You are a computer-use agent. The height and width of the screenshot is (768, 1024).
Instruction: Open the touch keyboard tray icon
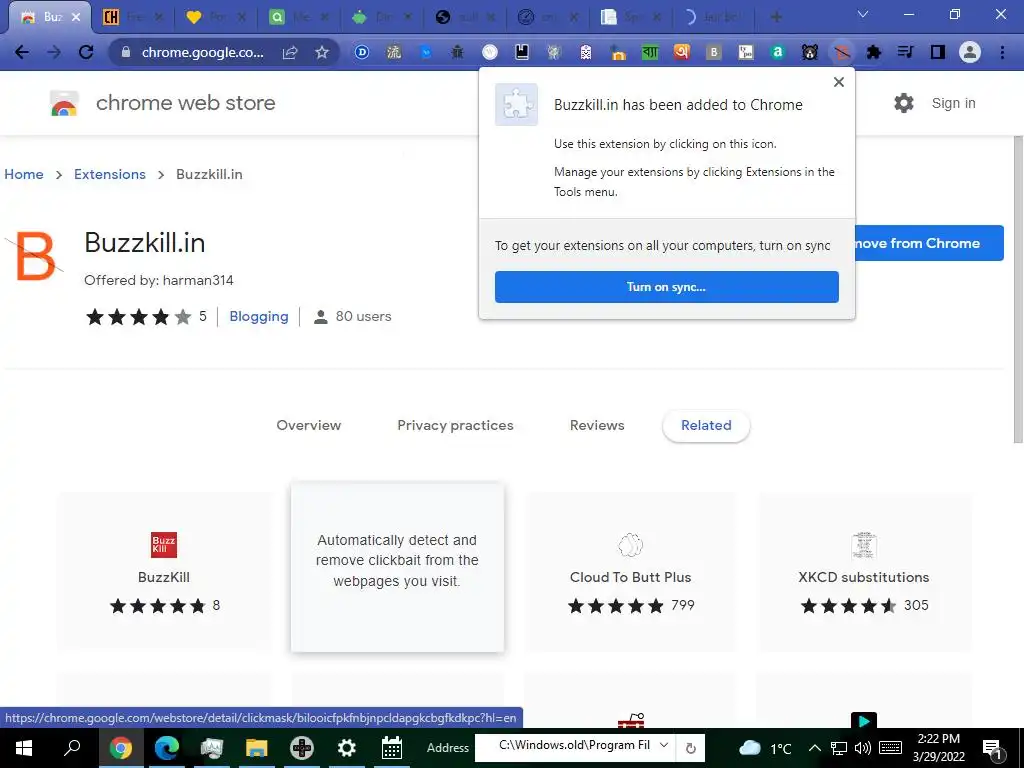click(890, 748)
